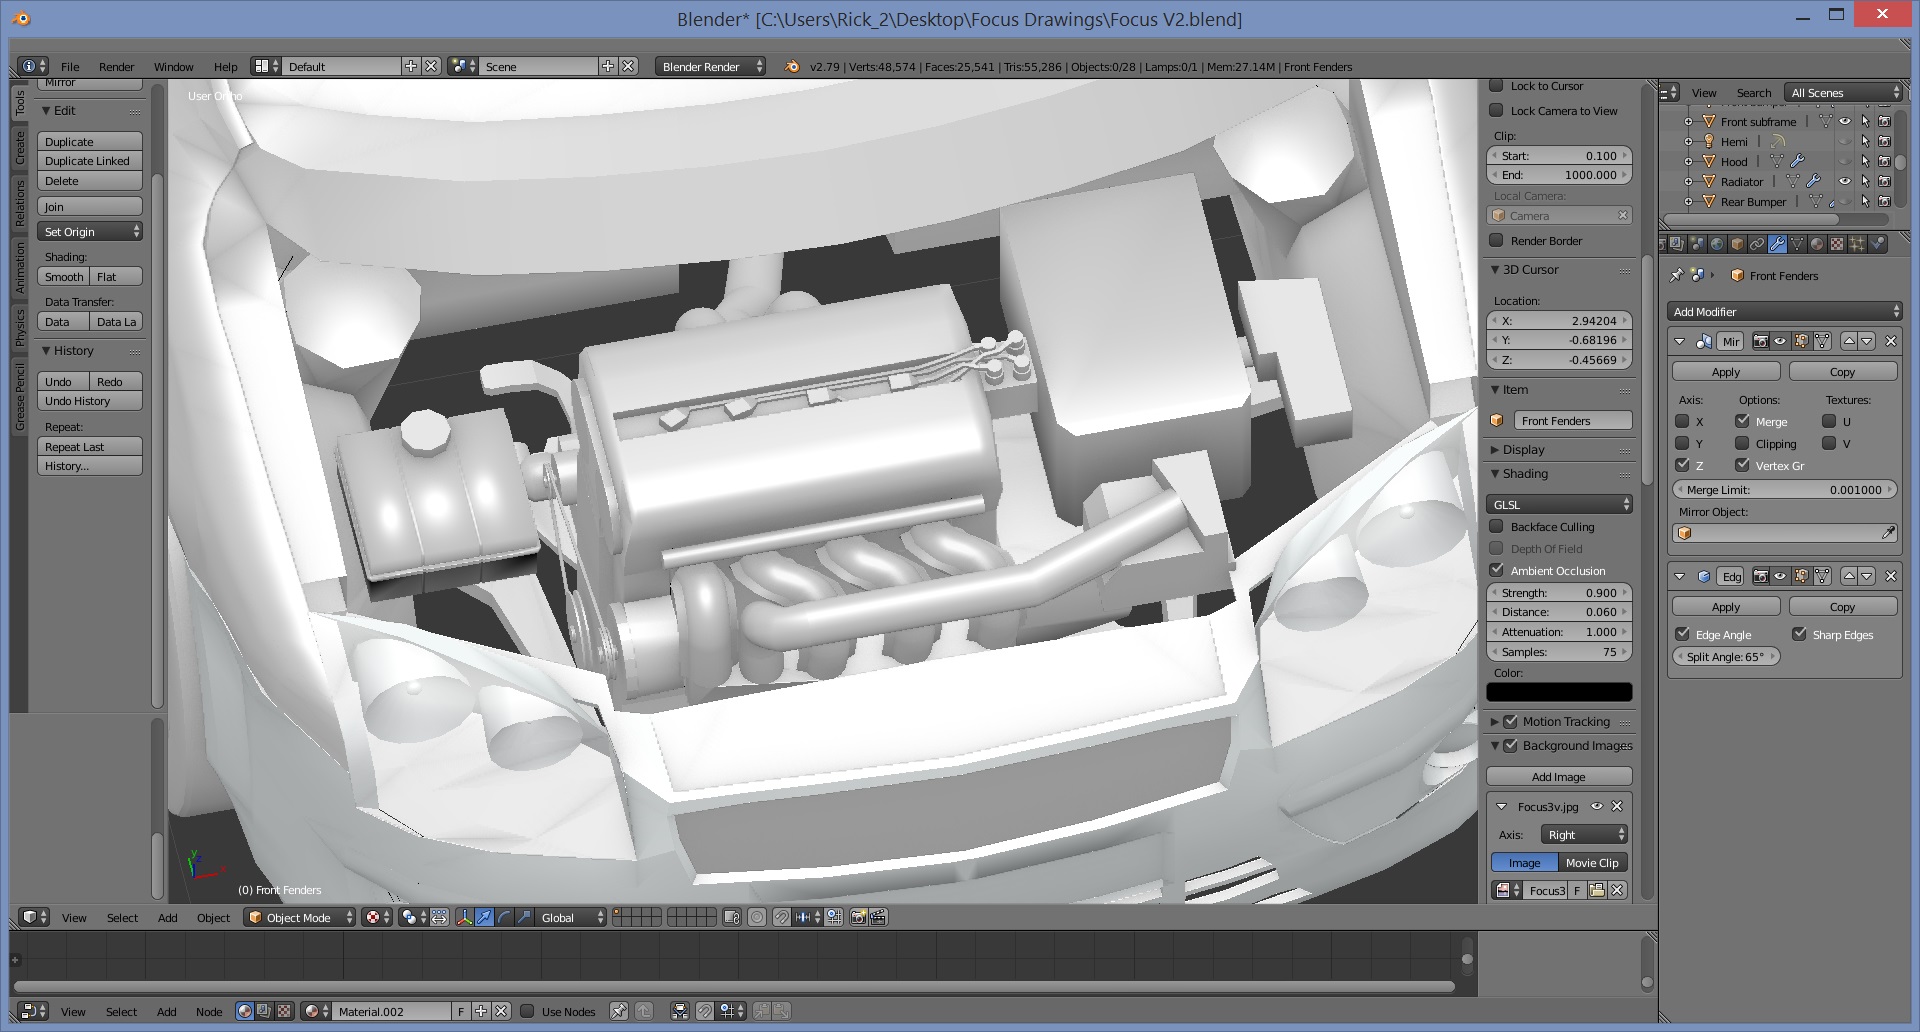
Task: Toggle Lock to Cursor checkbox
Action: click(1497, 85)
